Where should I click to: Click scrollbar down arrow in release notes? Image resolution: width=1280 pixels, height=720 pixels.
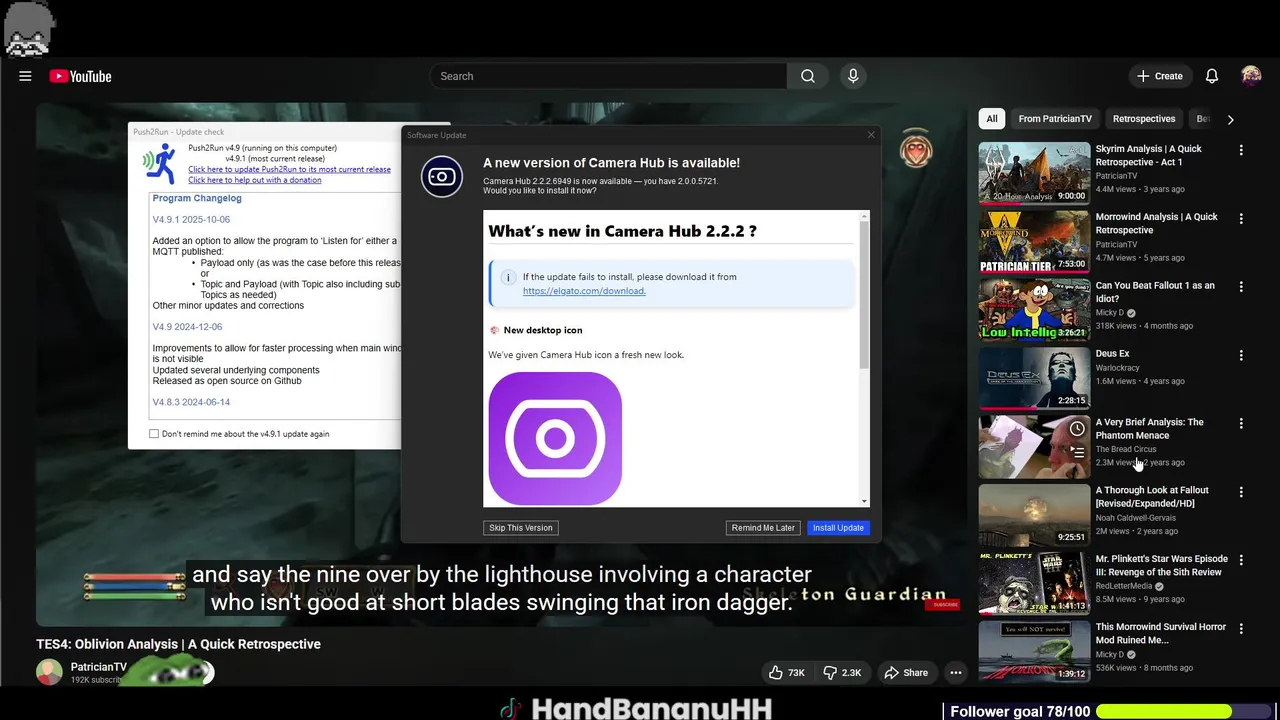[x=864, y=501]
